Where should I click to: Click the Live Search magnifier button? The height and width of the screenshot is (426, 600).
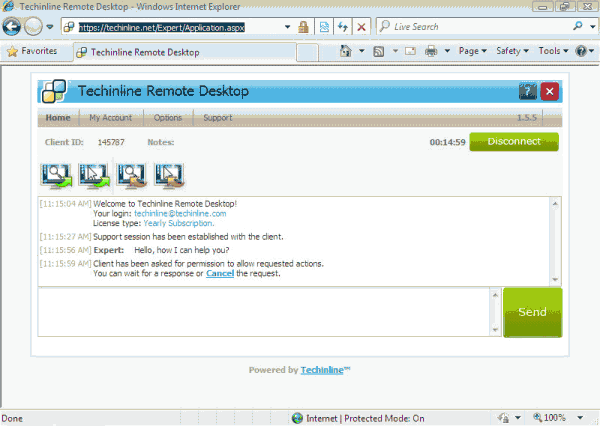[x=578, y=26]
